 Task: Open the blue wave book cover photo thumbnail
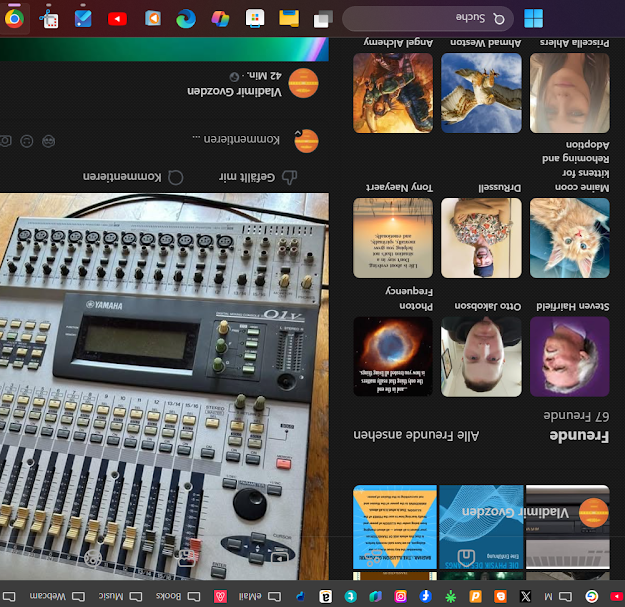tap(481, 527)
